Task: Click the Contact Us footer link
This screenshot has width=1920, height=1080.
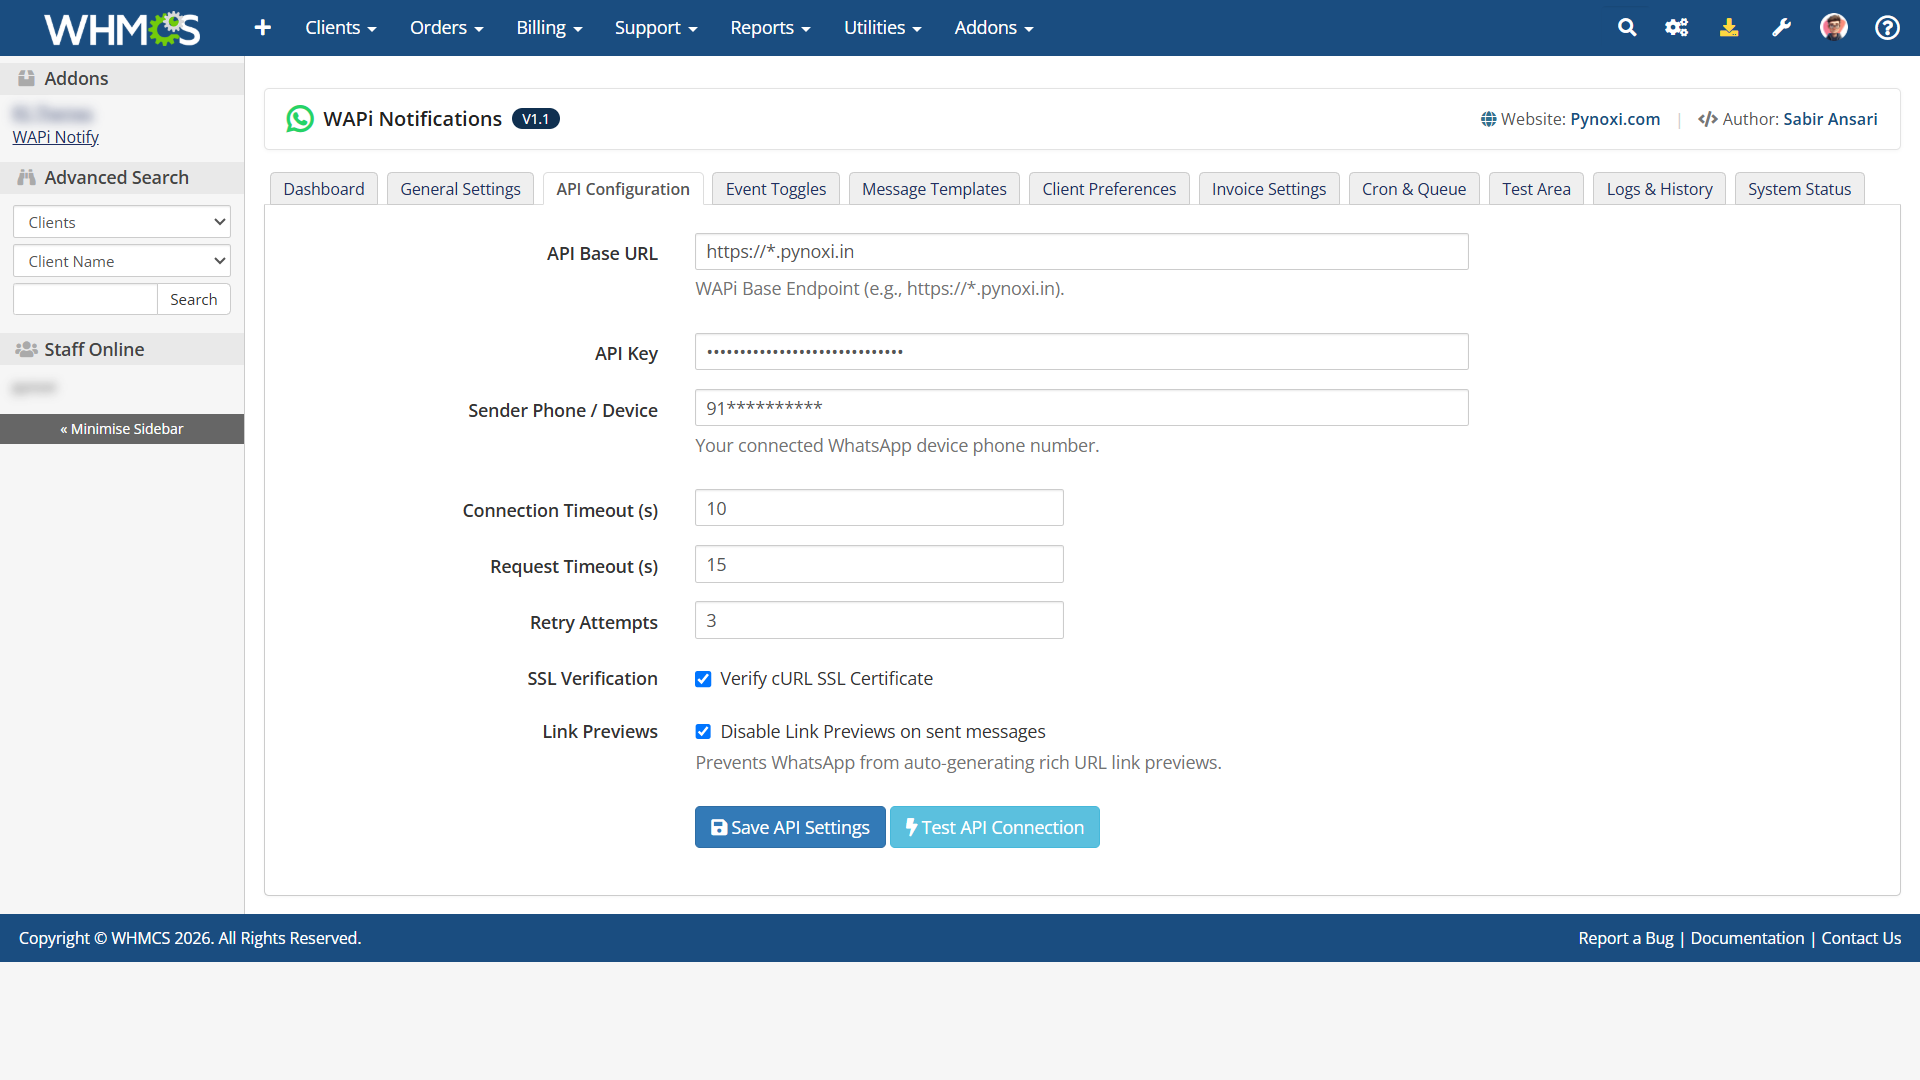Action: pos(1861,938)
